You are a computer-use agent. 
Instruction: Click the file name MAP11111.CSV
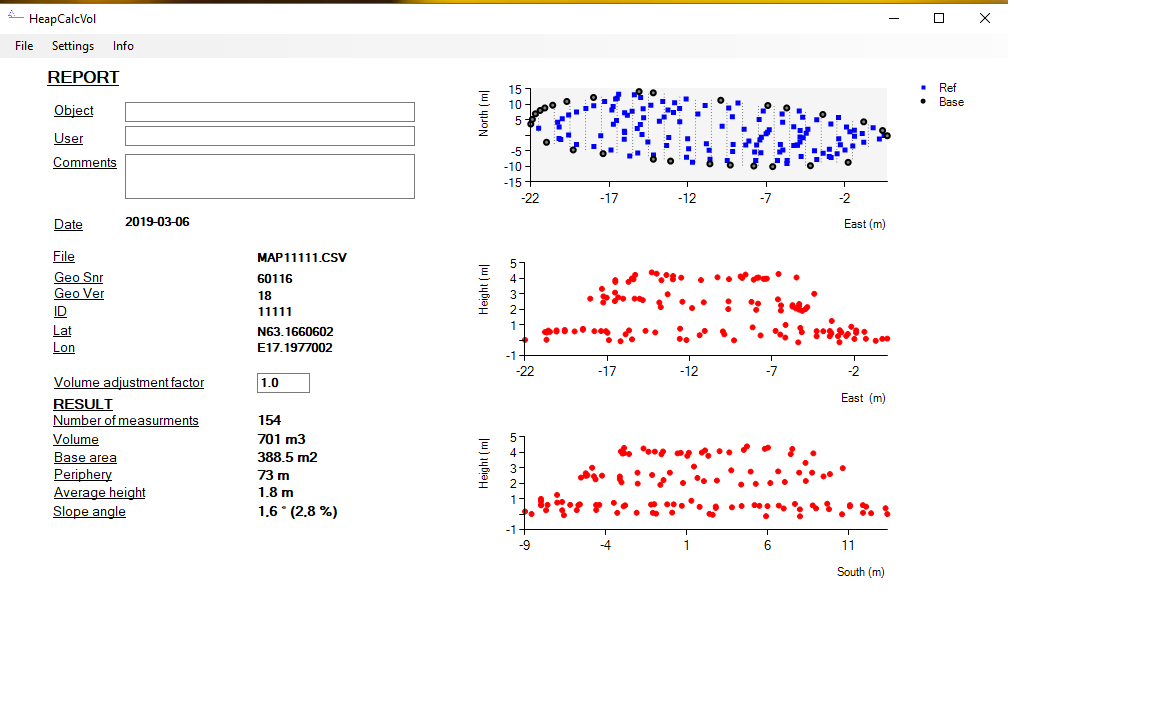pos(302,258)
